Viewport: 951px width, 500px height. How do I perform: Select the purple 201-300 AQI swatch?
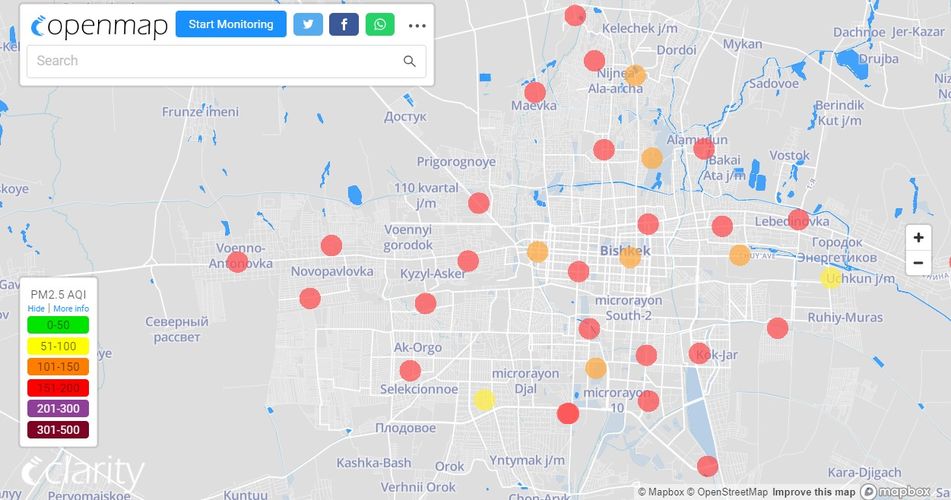[58, 408]
